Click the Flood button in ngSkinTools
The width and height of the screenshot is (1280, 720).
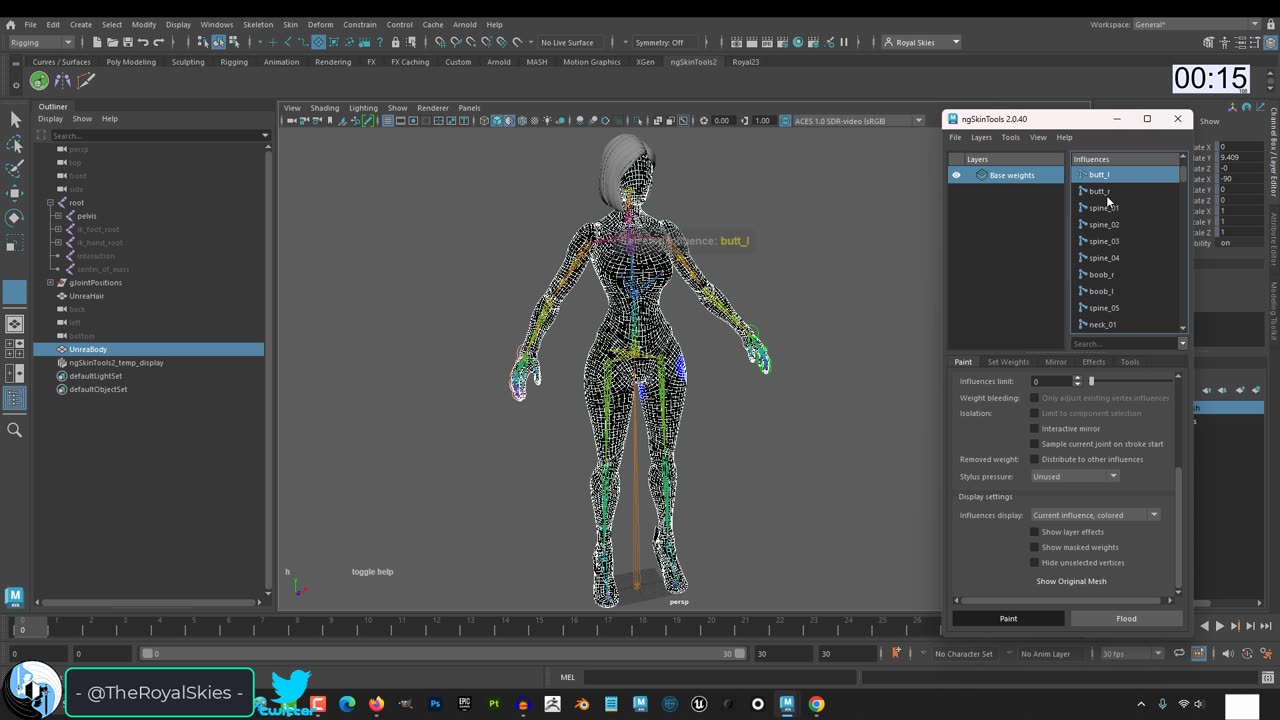pos(1126,619)
